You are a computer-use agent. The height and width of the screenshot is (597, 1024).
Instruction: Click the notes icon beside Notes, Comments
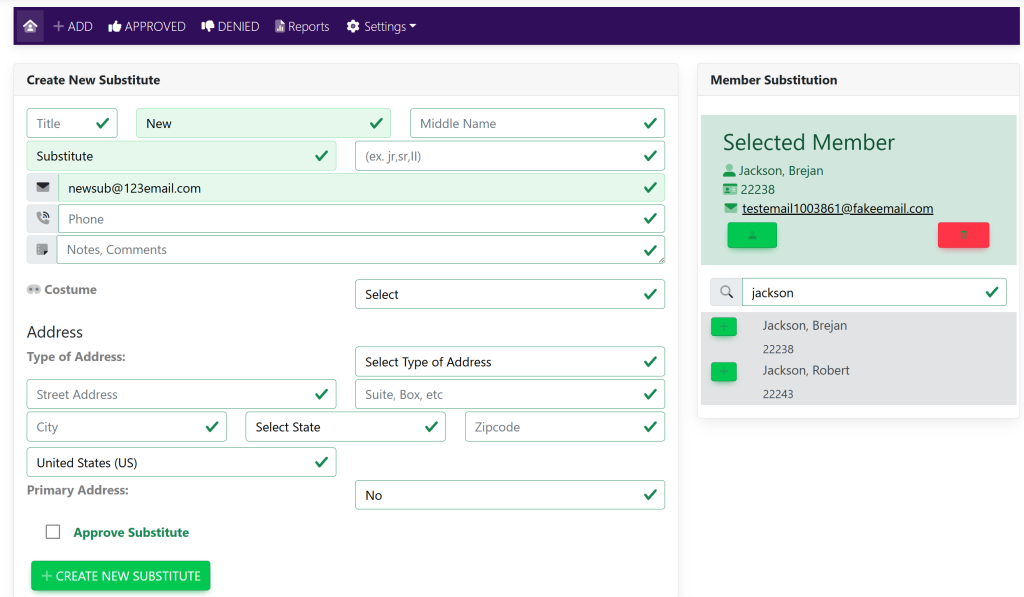[42, 250]
